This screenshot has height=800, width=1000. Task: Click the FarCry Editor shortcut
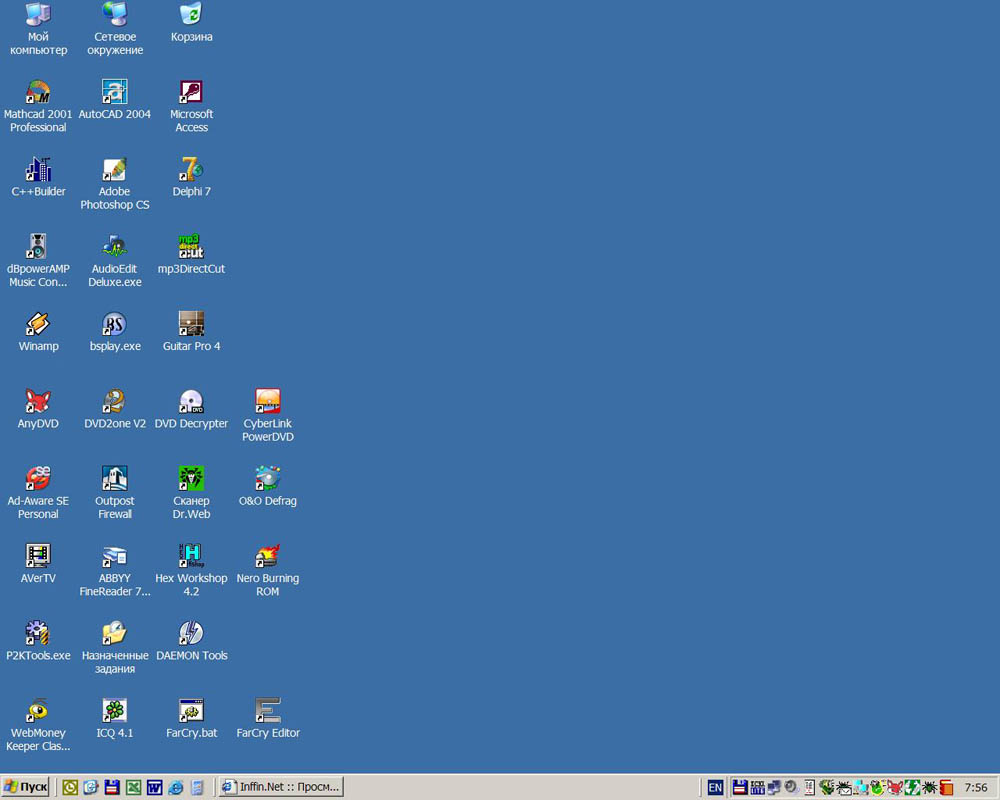pos(268,718)
